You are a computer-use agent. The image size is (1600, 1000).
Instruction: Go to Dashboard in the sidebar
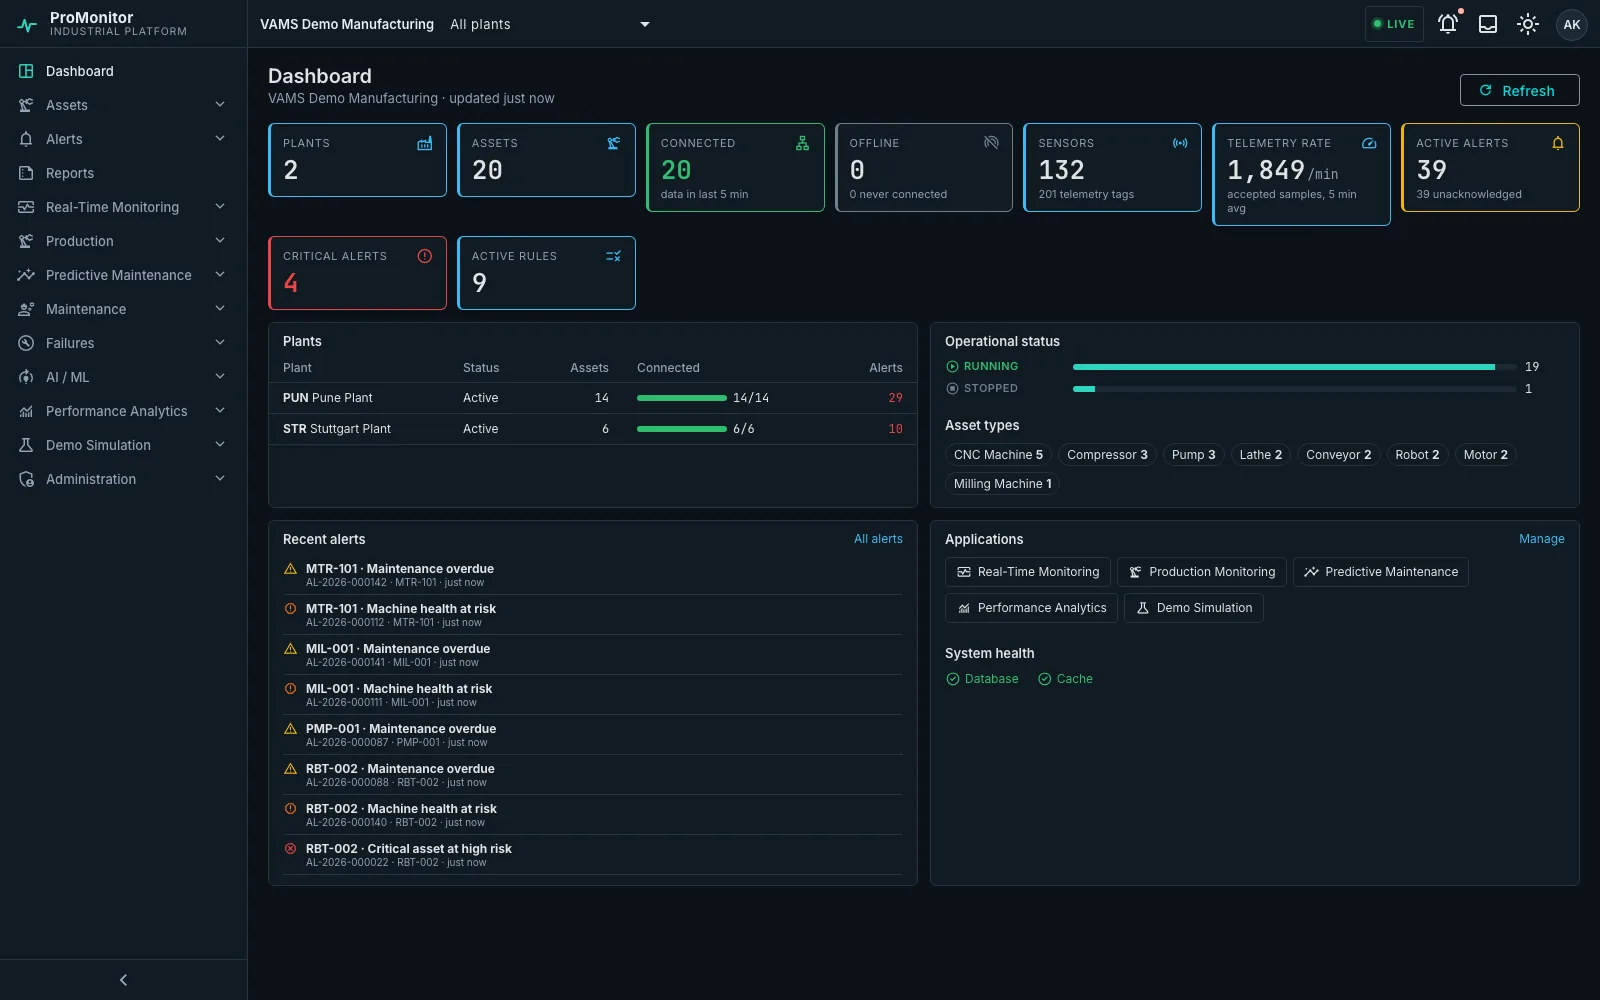[123, 71]
